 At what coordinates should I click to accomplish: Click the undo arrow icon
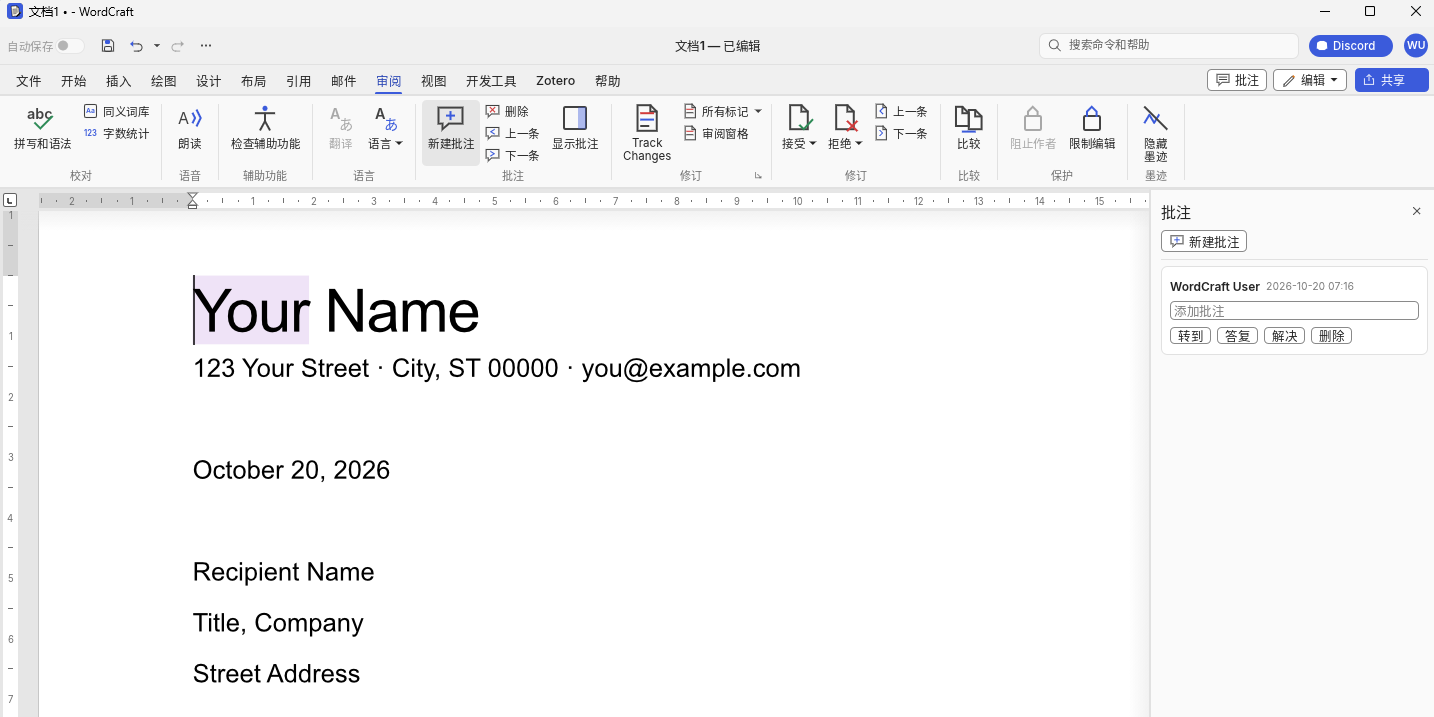137,46
